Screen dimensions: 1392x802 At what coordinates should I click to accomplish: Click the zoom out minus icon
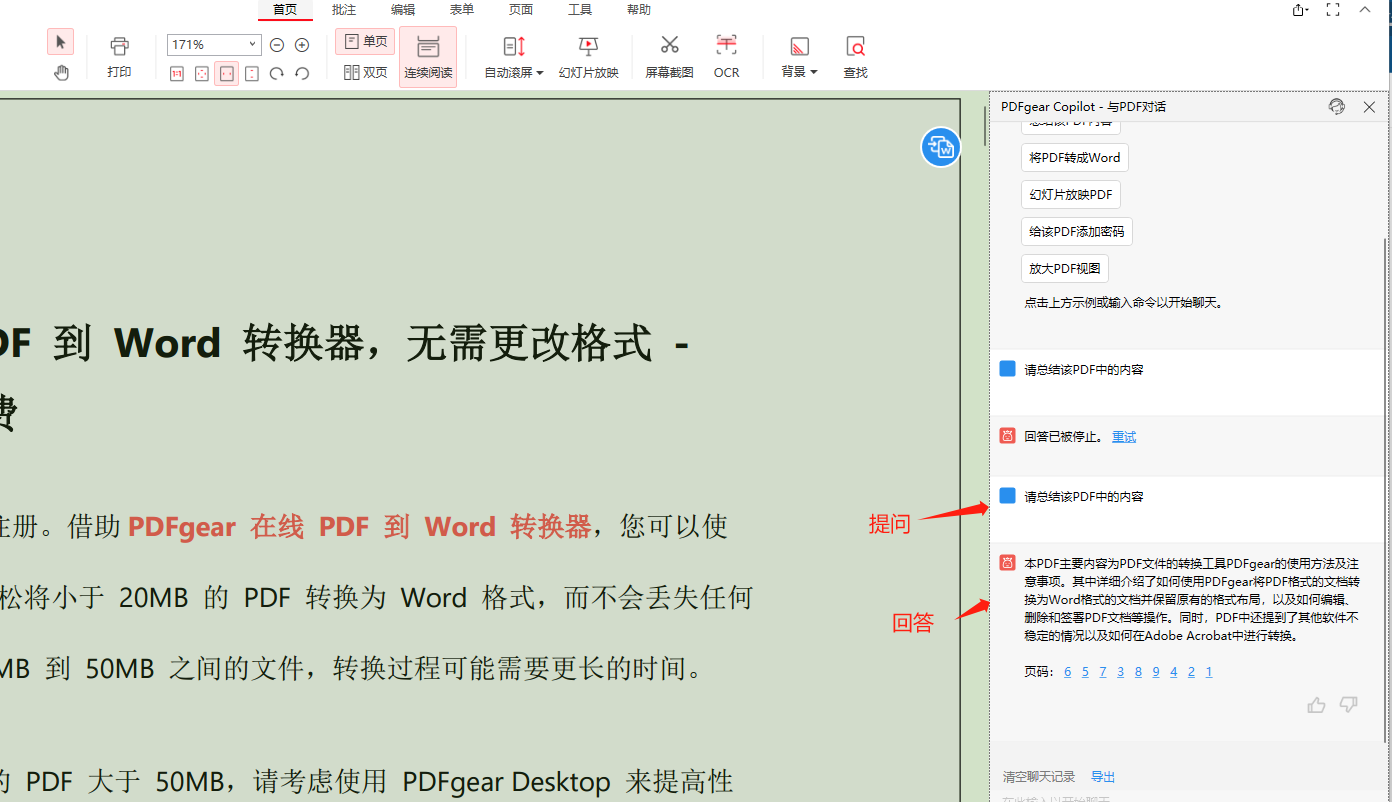(x=277, y=45)
